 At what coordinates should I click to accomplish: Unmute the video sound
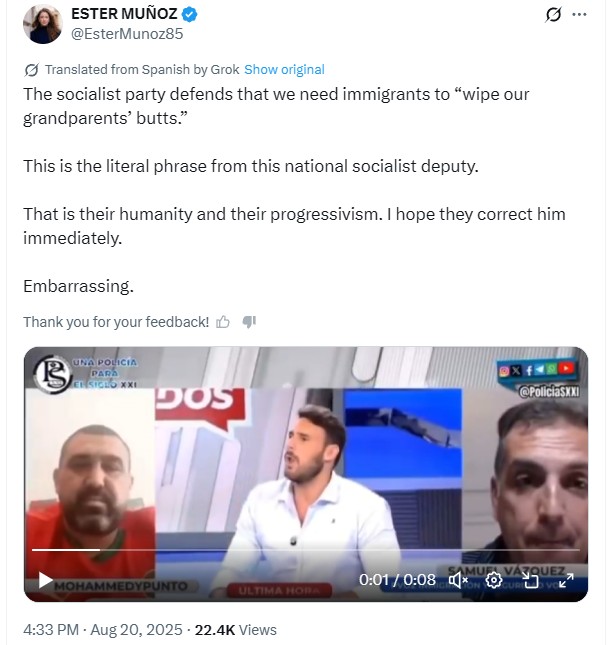click(x=458, y=580)
